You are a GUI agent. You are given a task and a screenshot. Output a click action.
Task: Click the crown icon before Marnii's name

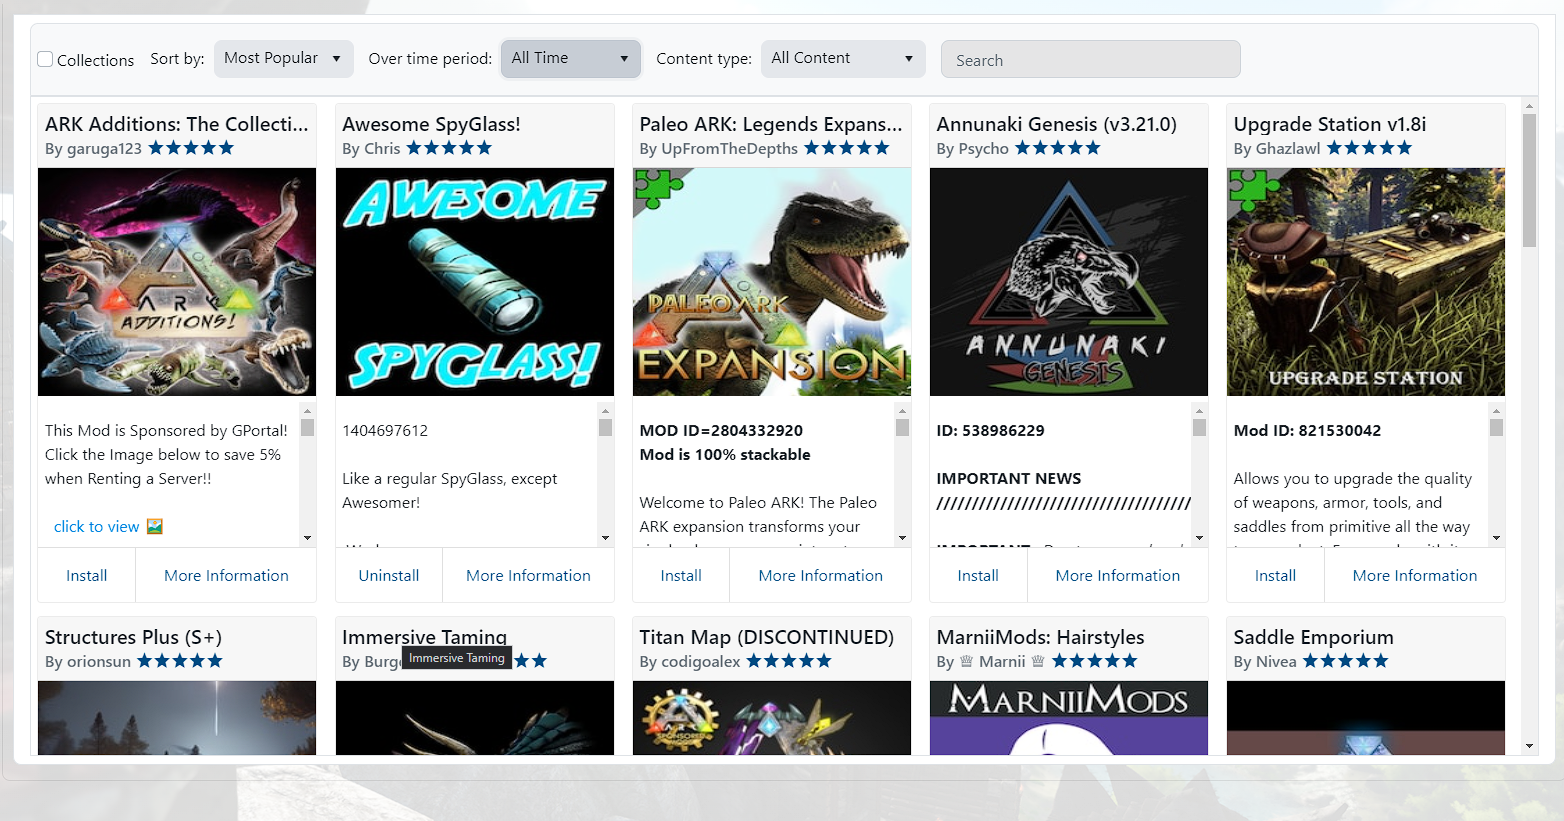tap(967, 661)
